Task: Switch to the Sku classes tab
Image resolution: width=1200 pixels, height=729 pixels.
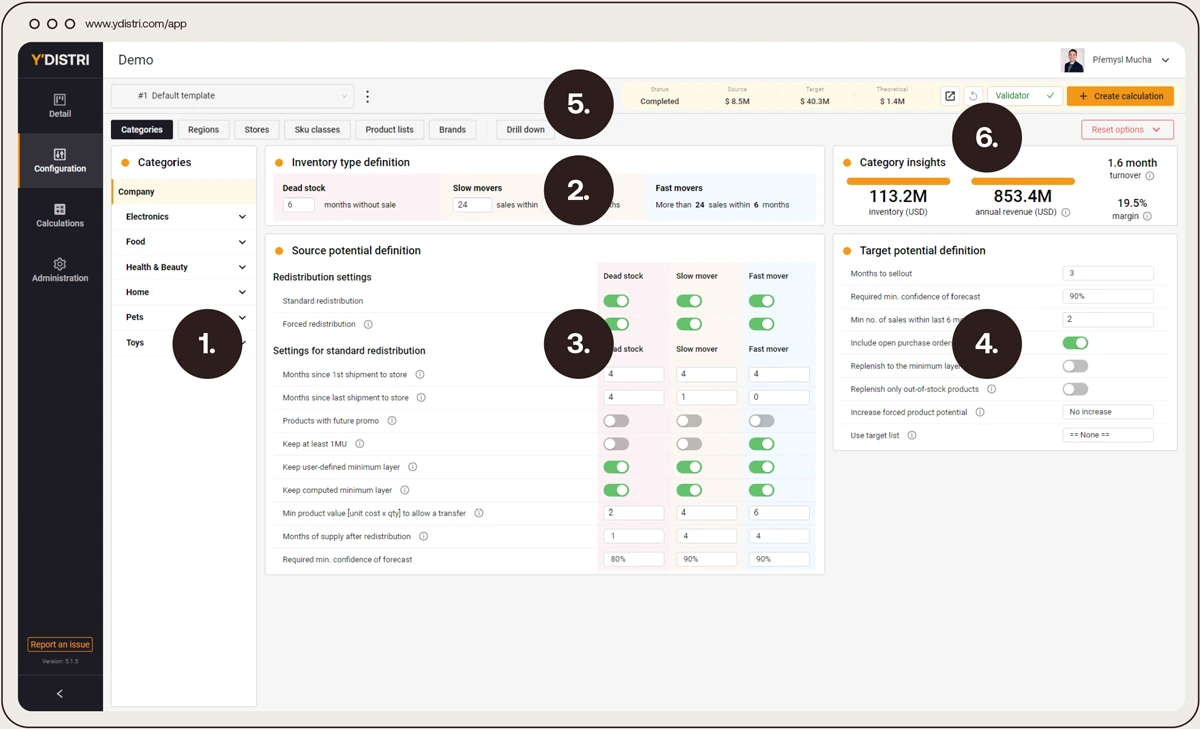Action: point(317,130)
